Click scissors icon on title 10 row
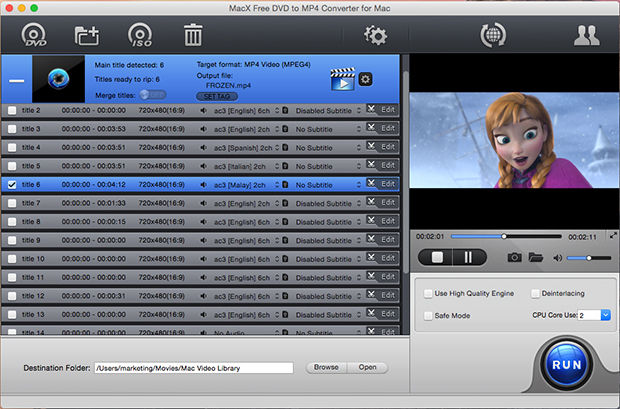 tap(371, 258)
